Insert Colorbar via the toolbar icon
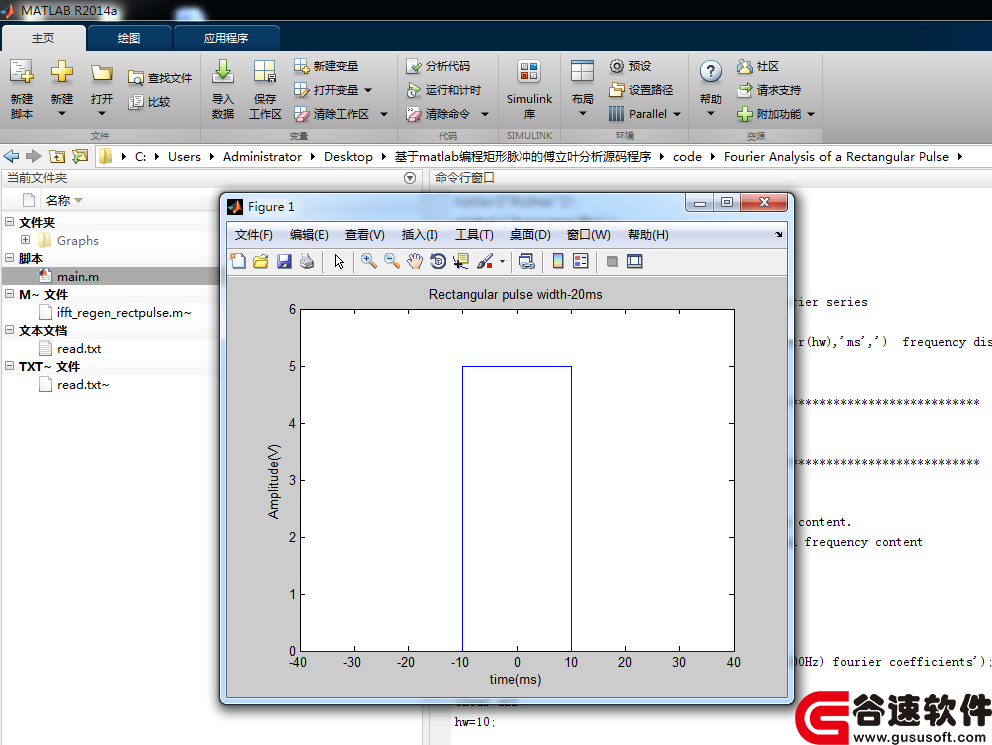 click(558, 261)
